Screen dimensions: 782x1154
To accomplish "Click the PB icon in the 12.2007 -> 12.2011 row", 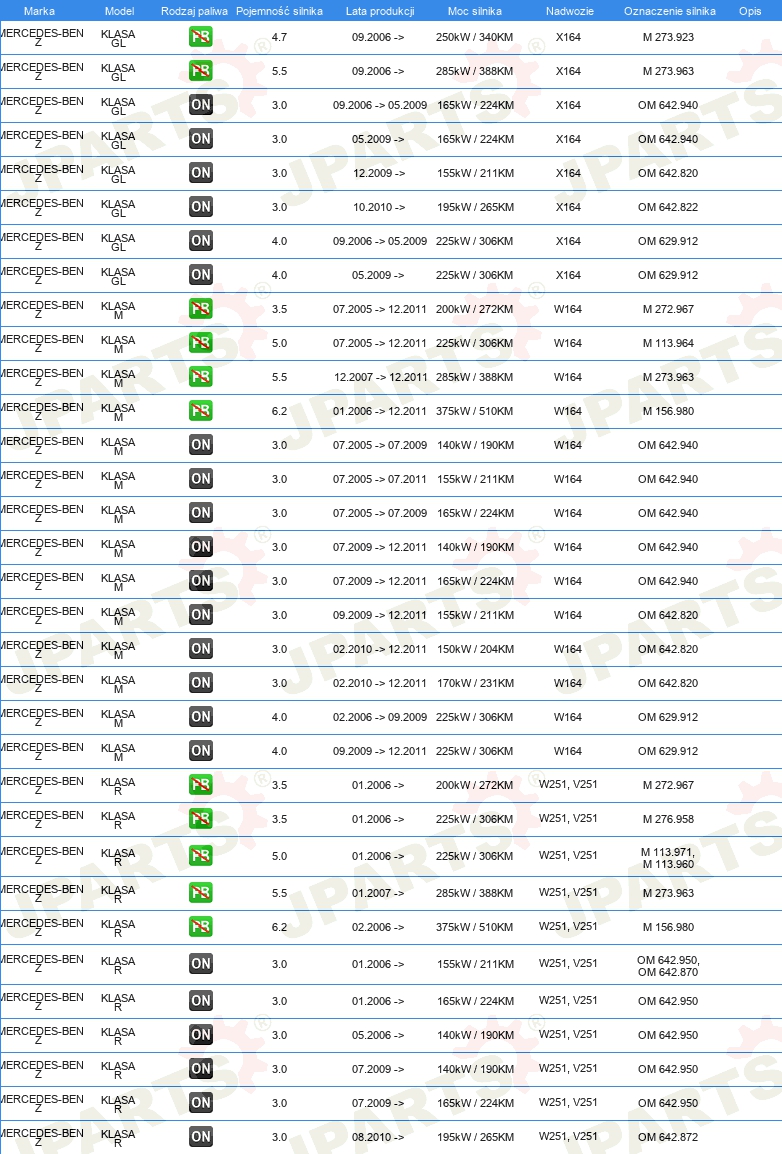I will tap(200, 377).
